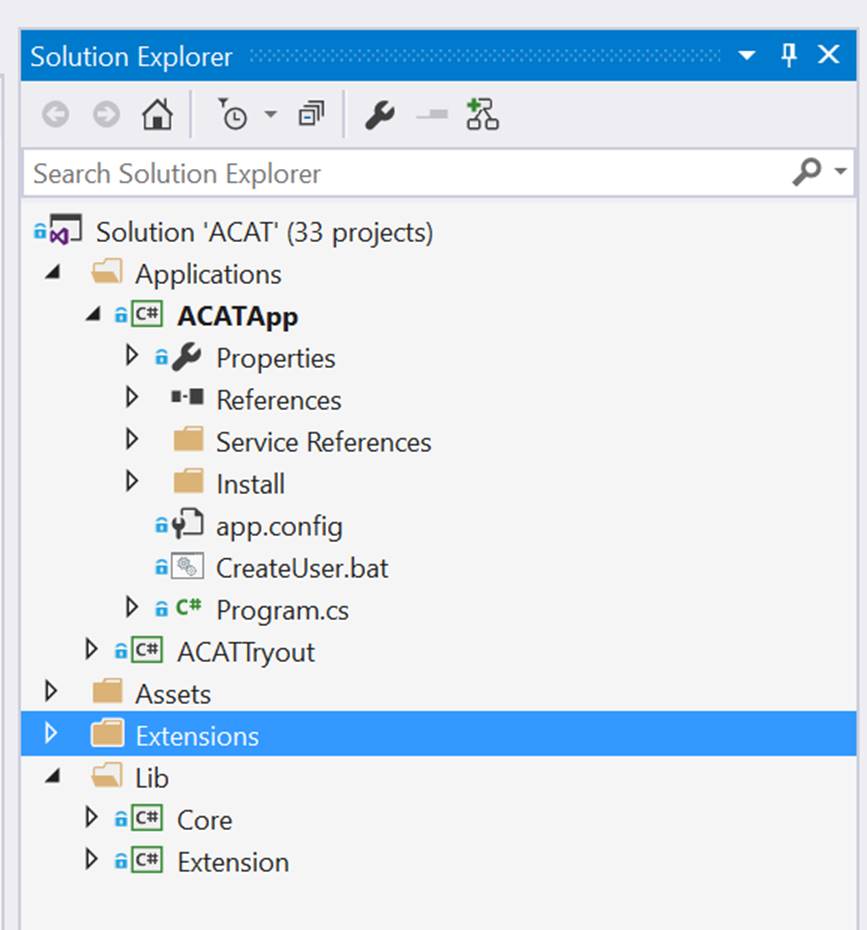Expand the Extensions folder node
The image size is (867, 930).
tap(51, 735)
